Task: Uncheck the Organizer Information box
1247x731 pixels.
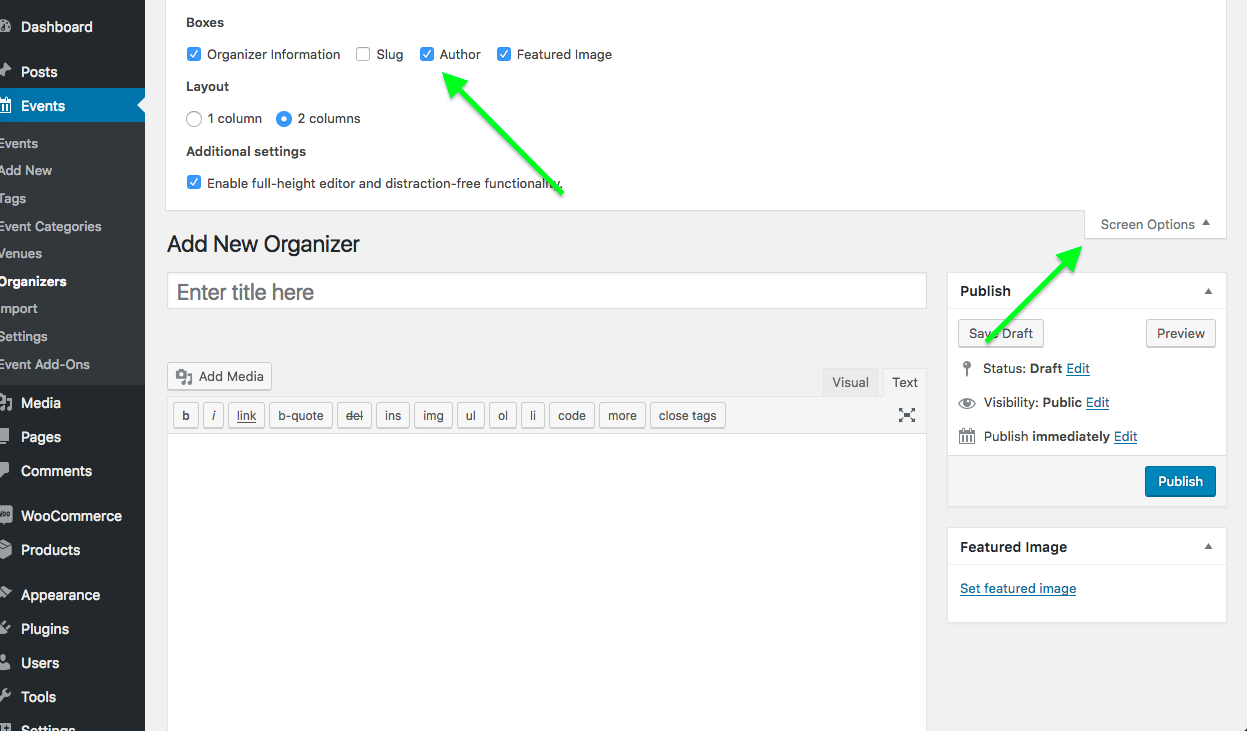Action: click(194, 55)
